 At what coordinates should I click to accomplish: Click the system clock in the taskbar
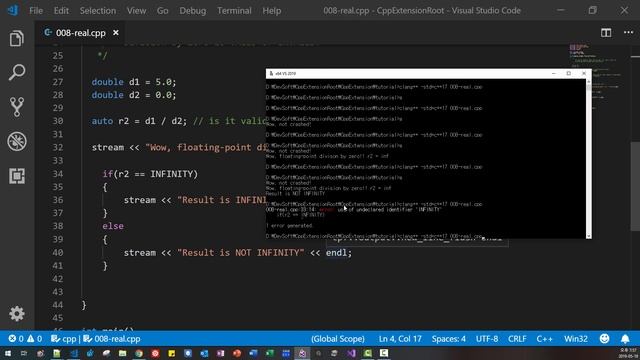627,353
